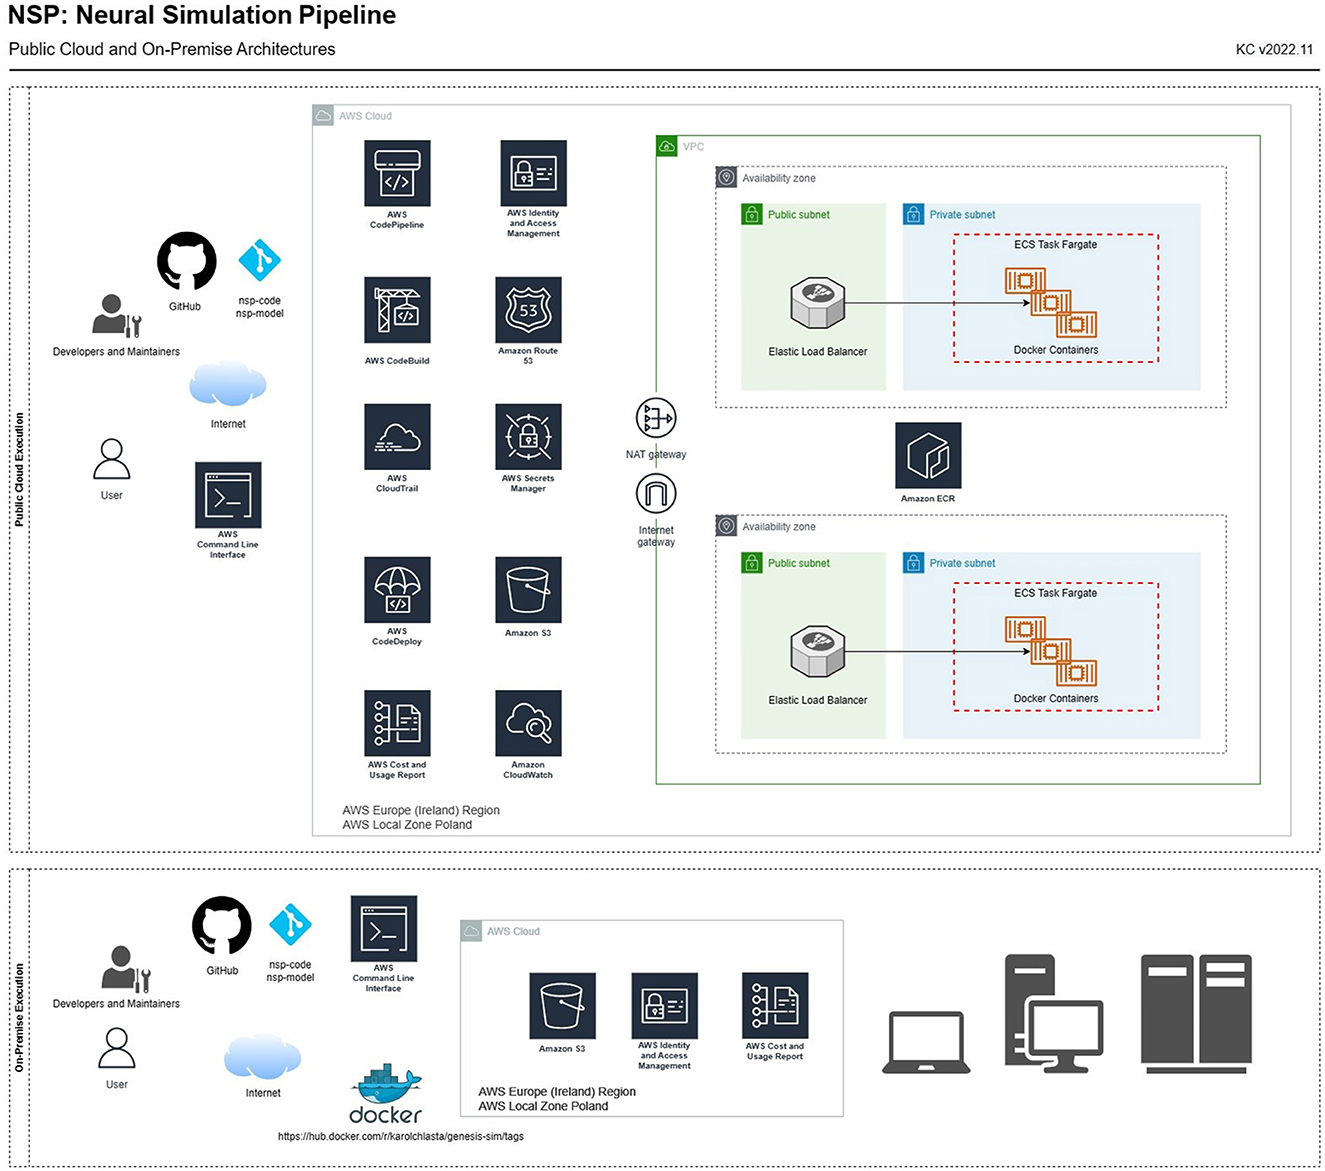Click the VPC cloud icon
This screenshot has height=1171, width=1325.
tap(667, 146)
